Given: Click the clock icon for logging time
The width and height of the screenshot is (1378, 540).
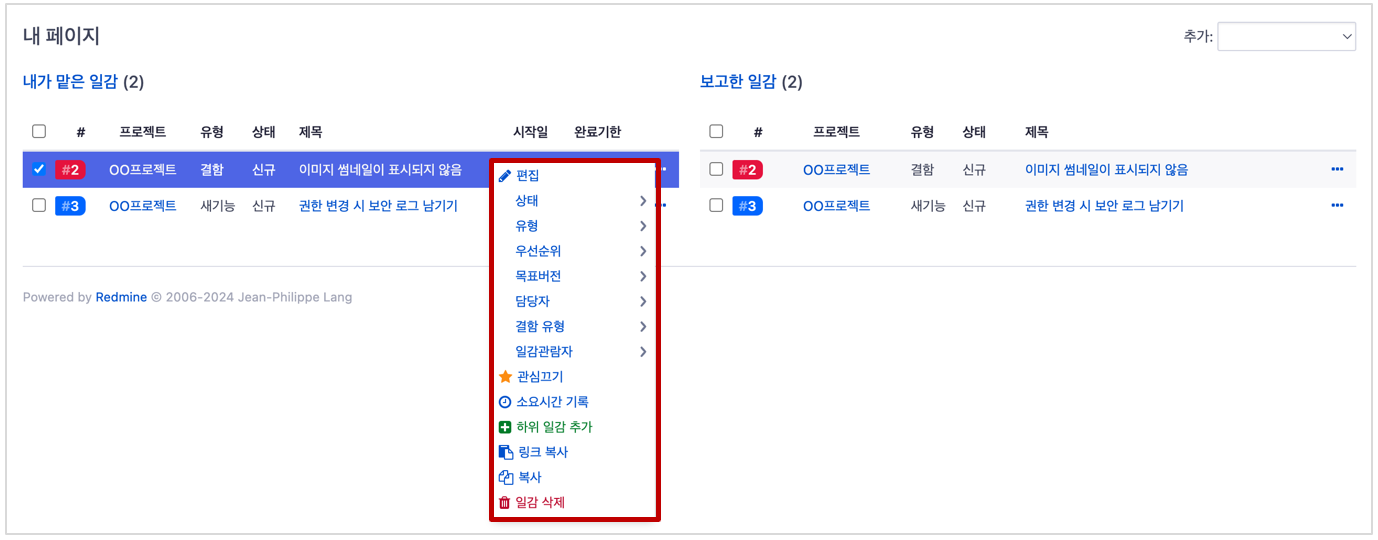Looking at the screenshot, I should 505,402.
